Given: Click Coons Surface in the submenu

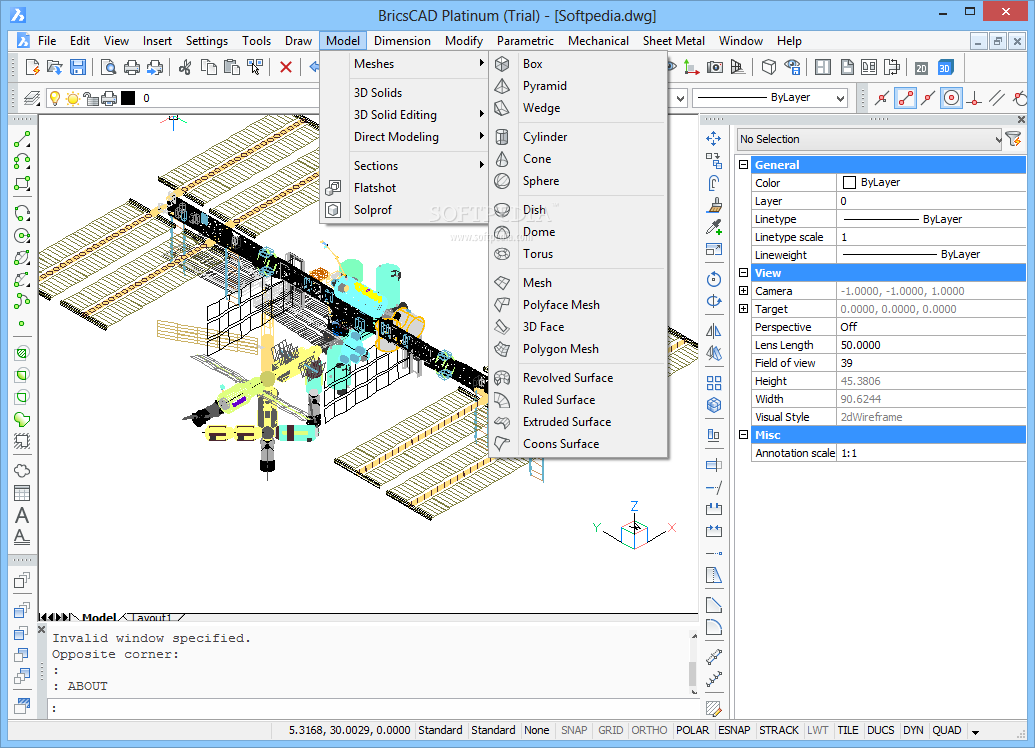Looking at the screenshot, I should coord(578,444).
